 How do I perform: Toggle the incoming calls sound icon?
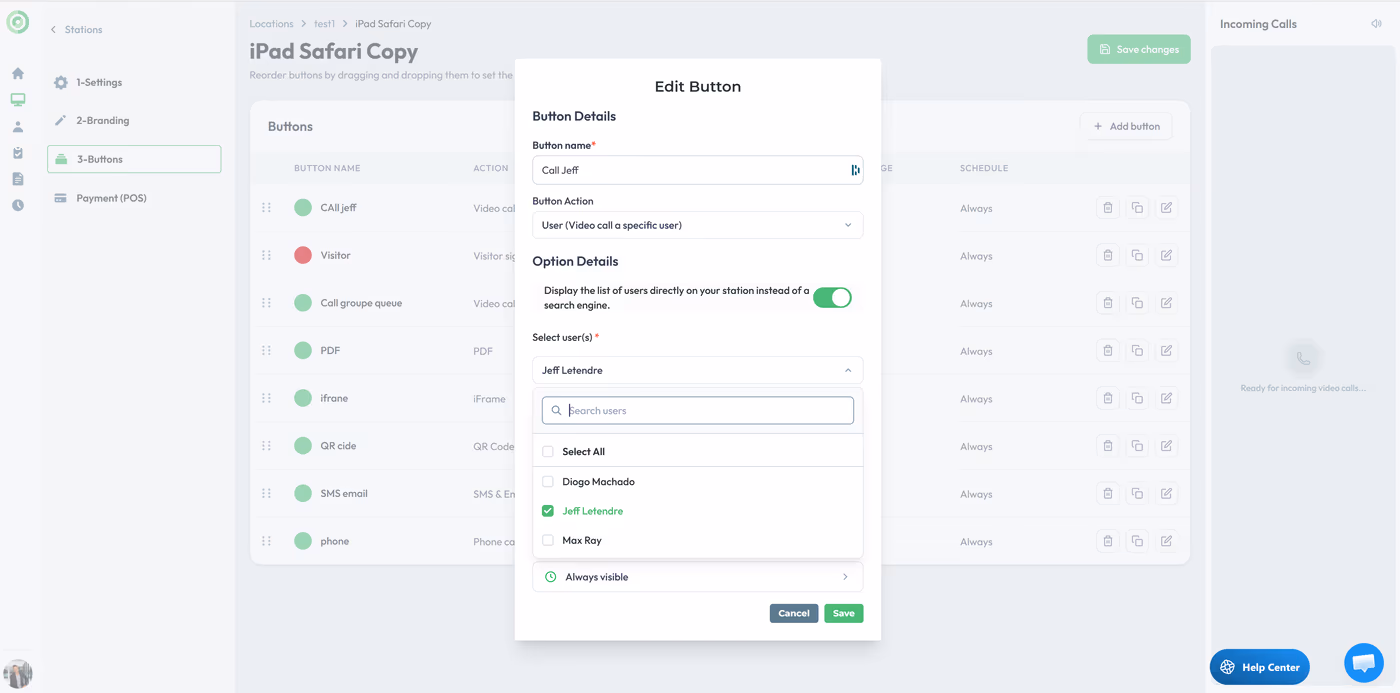pyautogui.click(x=1376, y=24)
